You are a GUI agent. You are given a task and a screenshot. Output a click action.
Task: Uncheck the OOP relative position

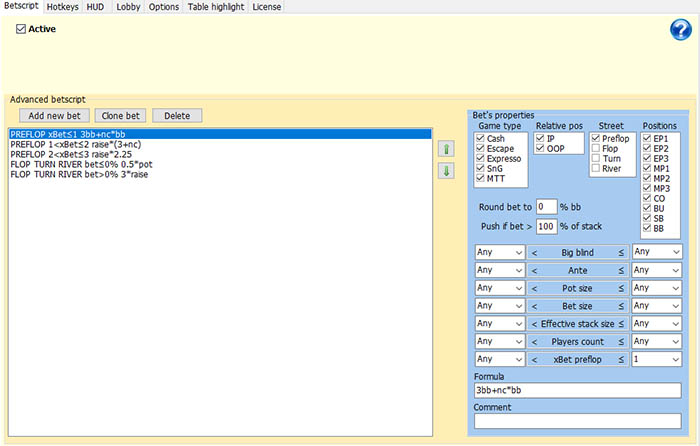541,148
